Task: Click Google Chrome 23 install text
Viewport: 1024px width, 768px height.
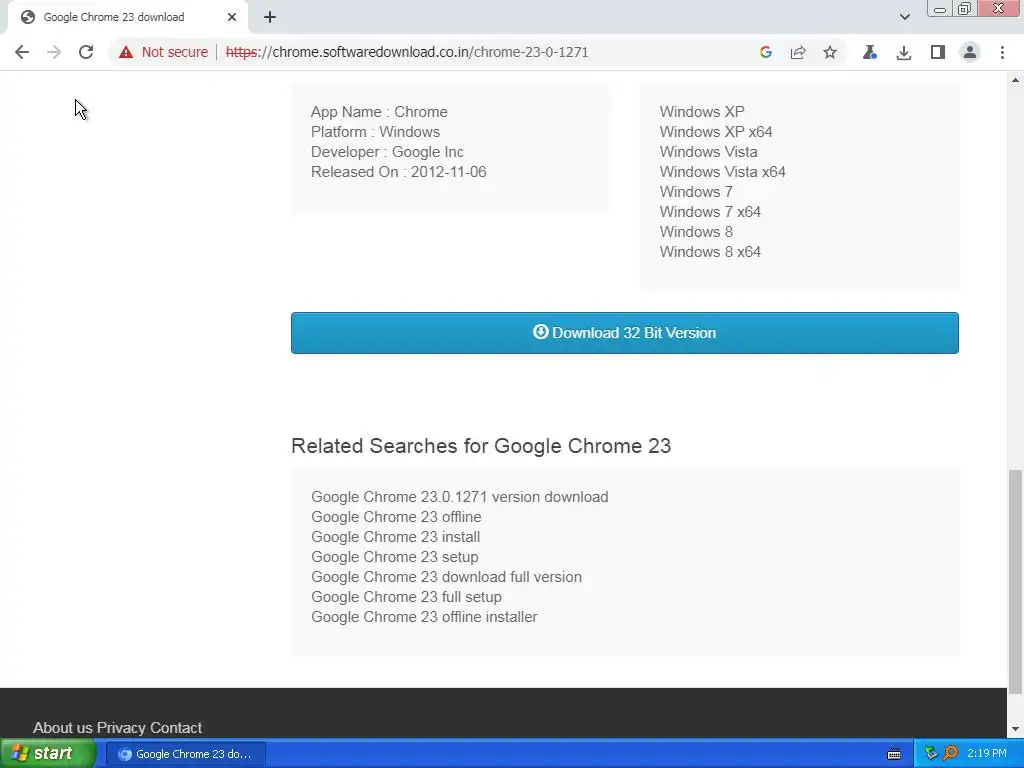Action: click(x=396, y=537)
